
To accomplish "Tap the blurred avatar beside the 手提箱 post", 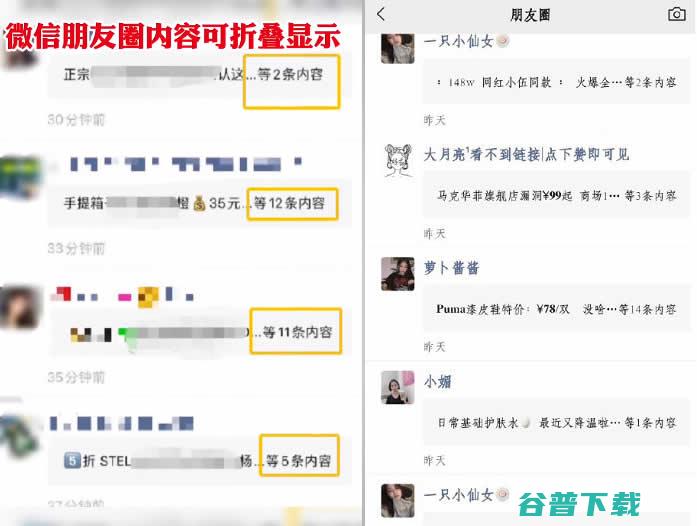I will click(x=20, y=177).
